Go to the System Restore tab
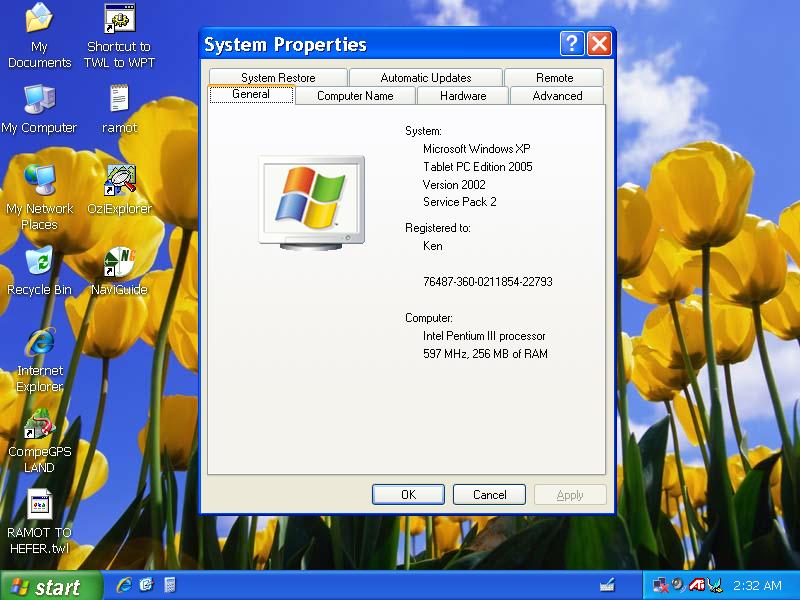 click(x=278, y=78)
